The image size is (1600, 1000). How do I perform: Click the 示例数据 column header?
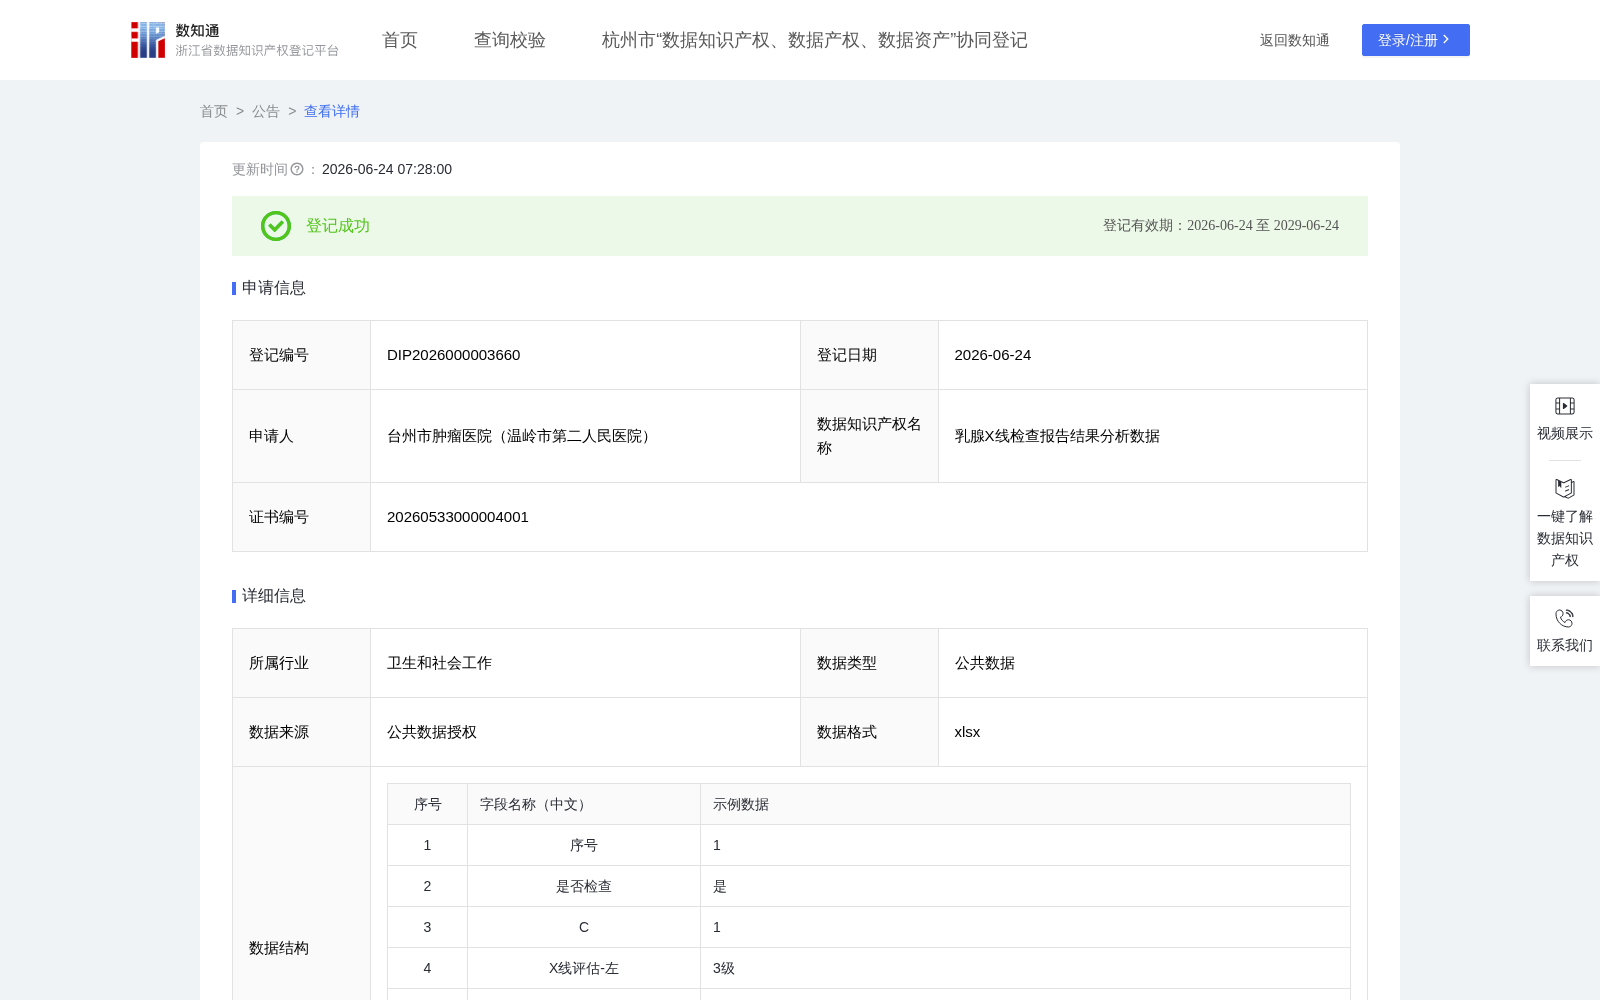(1025, 804)
